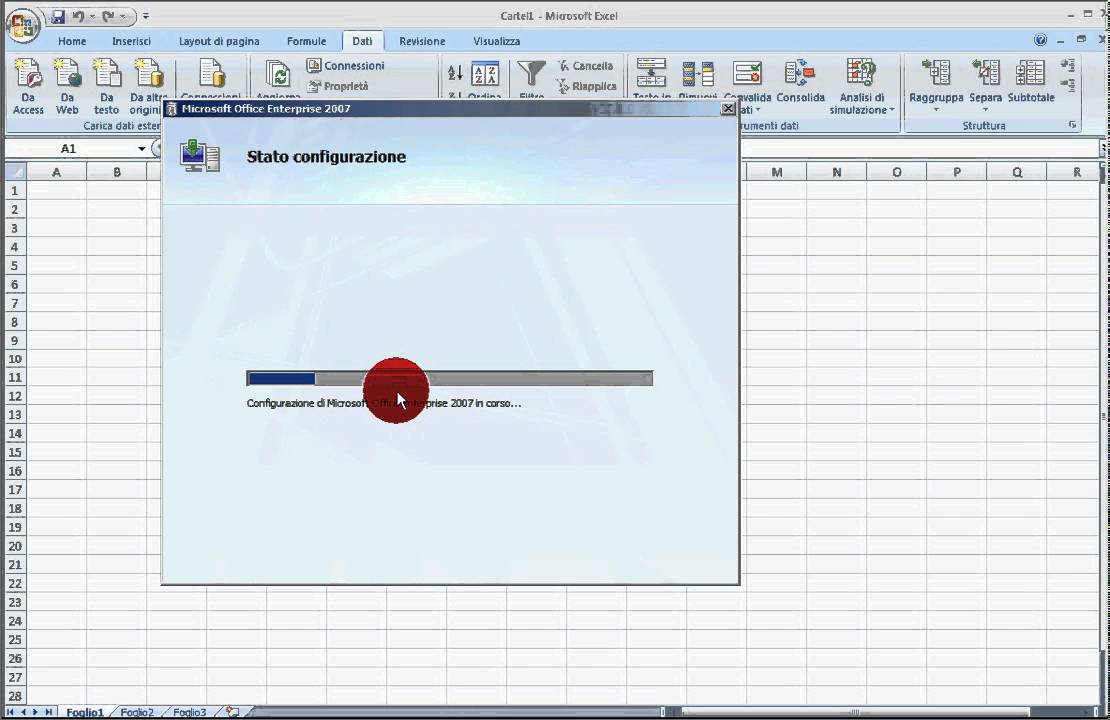Open the round Office Button menu

(x=23, y=25)
